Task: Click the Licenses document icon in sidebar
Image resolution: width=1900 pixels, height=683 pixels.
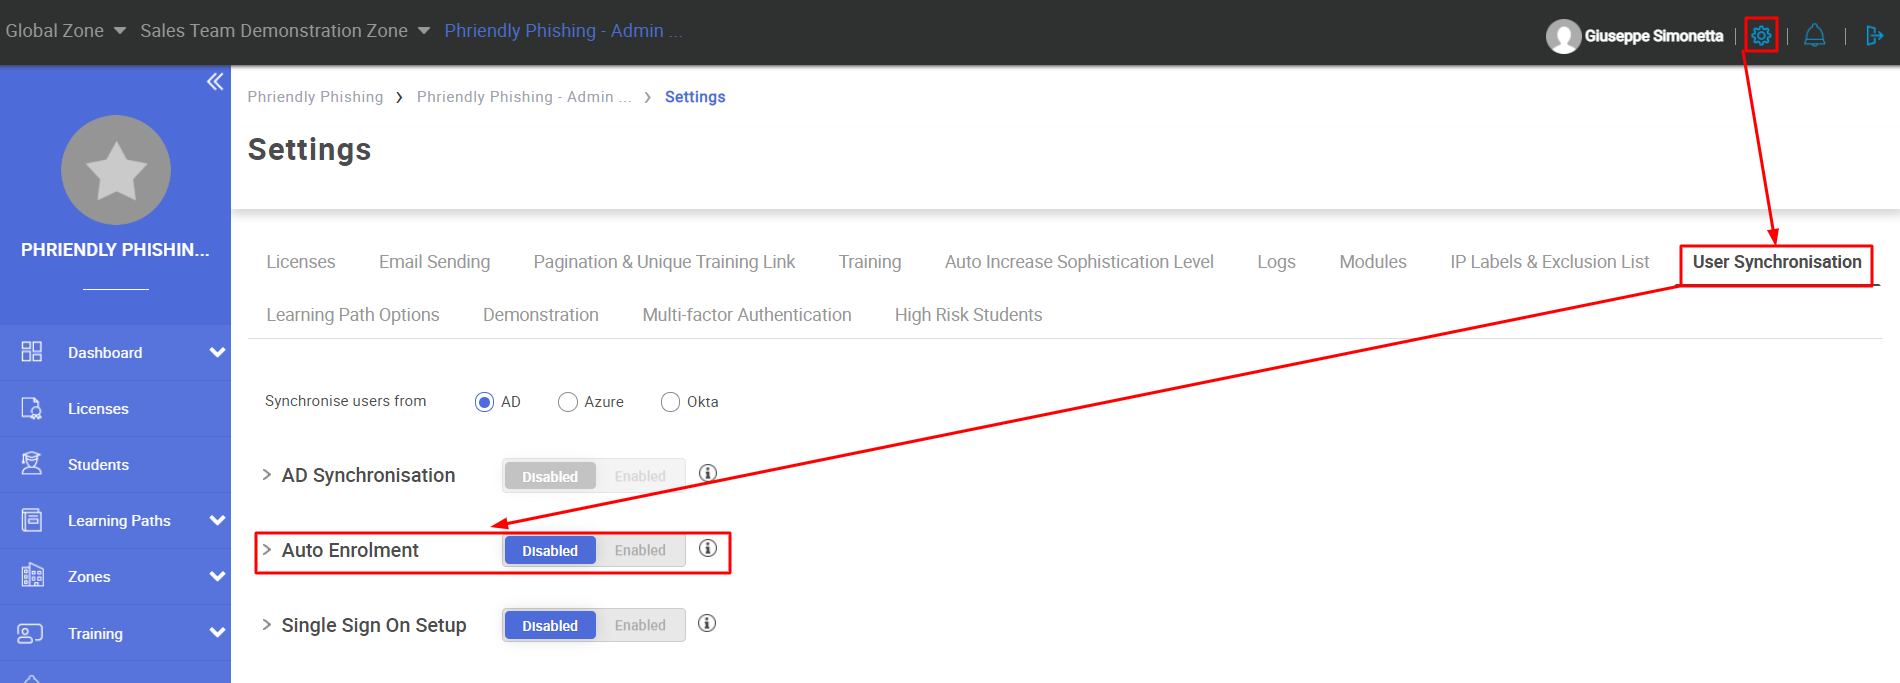Action: (32, 408)
